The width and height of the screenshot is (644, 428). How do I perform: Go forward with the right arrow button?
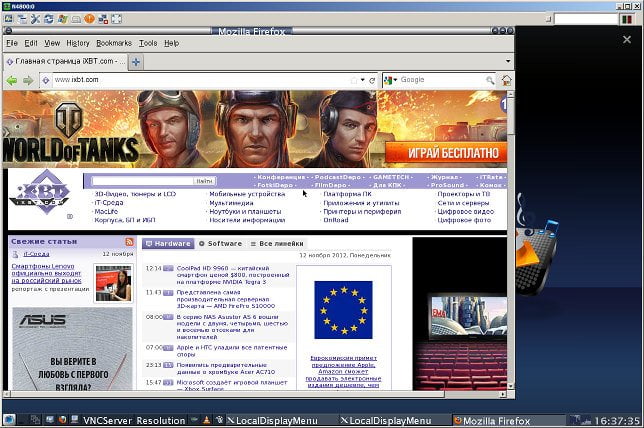(28, 81)
